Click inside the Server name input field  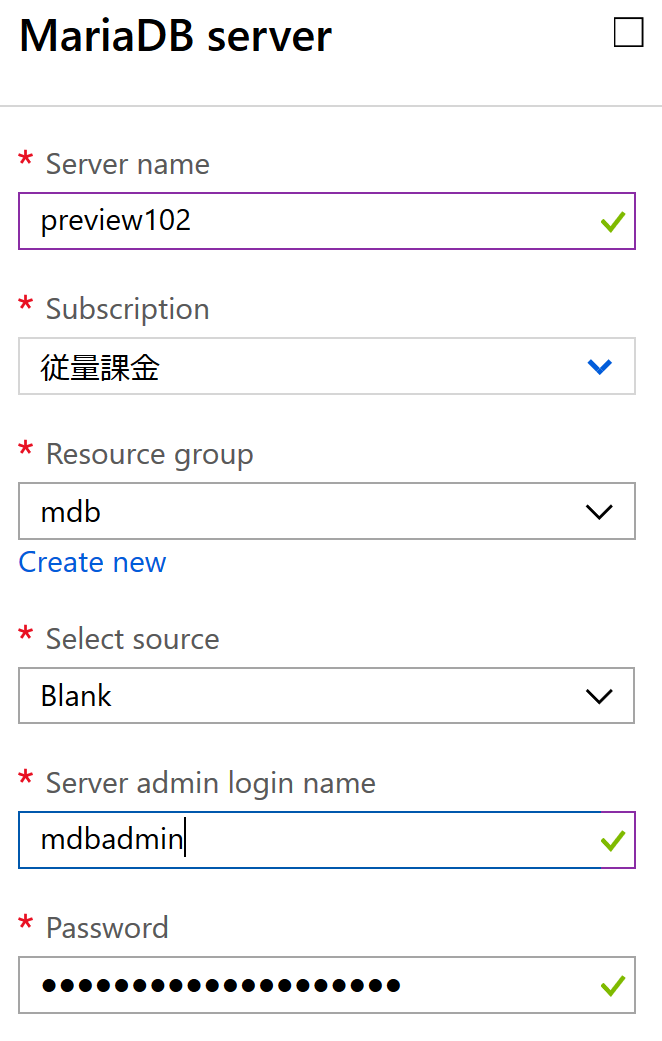coord(300,221)
